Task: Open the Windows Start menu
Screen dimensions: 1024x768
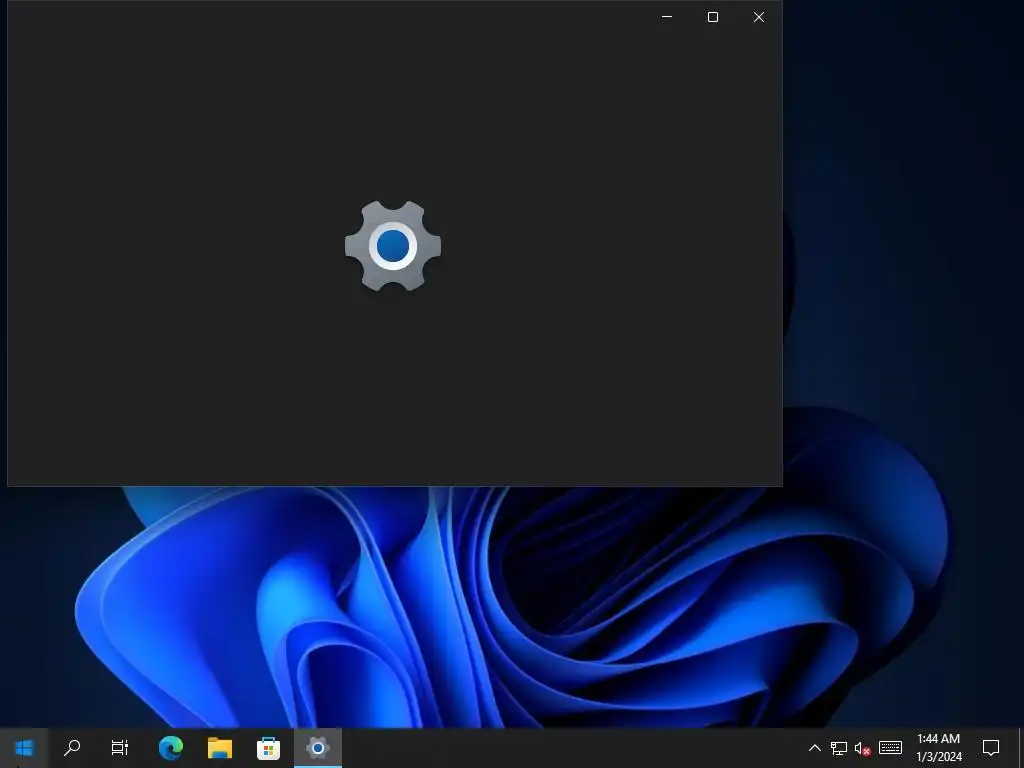Action: coord(24,748)
